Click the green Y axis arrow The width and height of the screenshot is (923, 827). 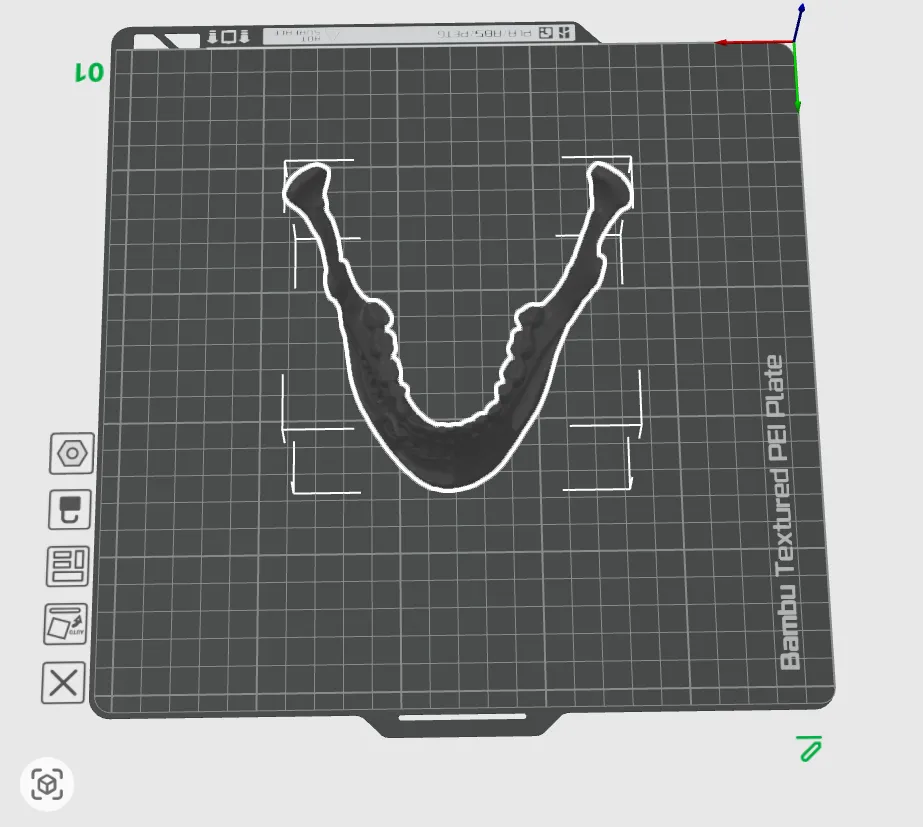(796, 77)
